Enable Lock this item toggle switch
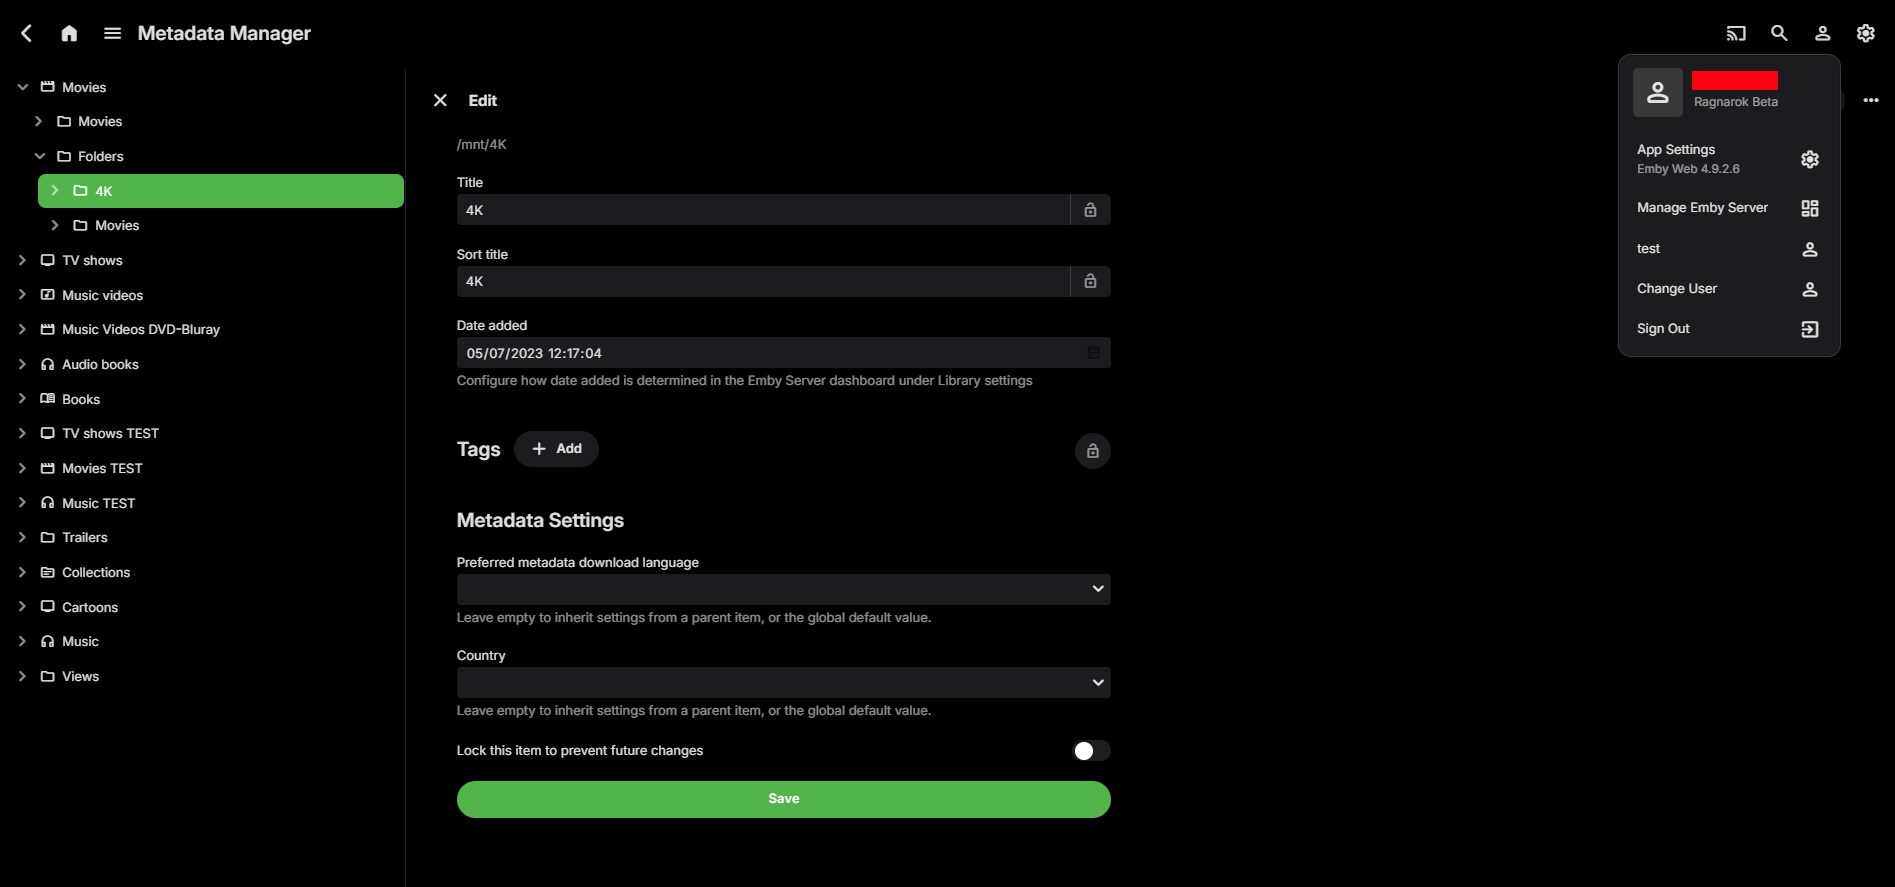This screenshot has height=887, width=1895. pos(1091,751)
